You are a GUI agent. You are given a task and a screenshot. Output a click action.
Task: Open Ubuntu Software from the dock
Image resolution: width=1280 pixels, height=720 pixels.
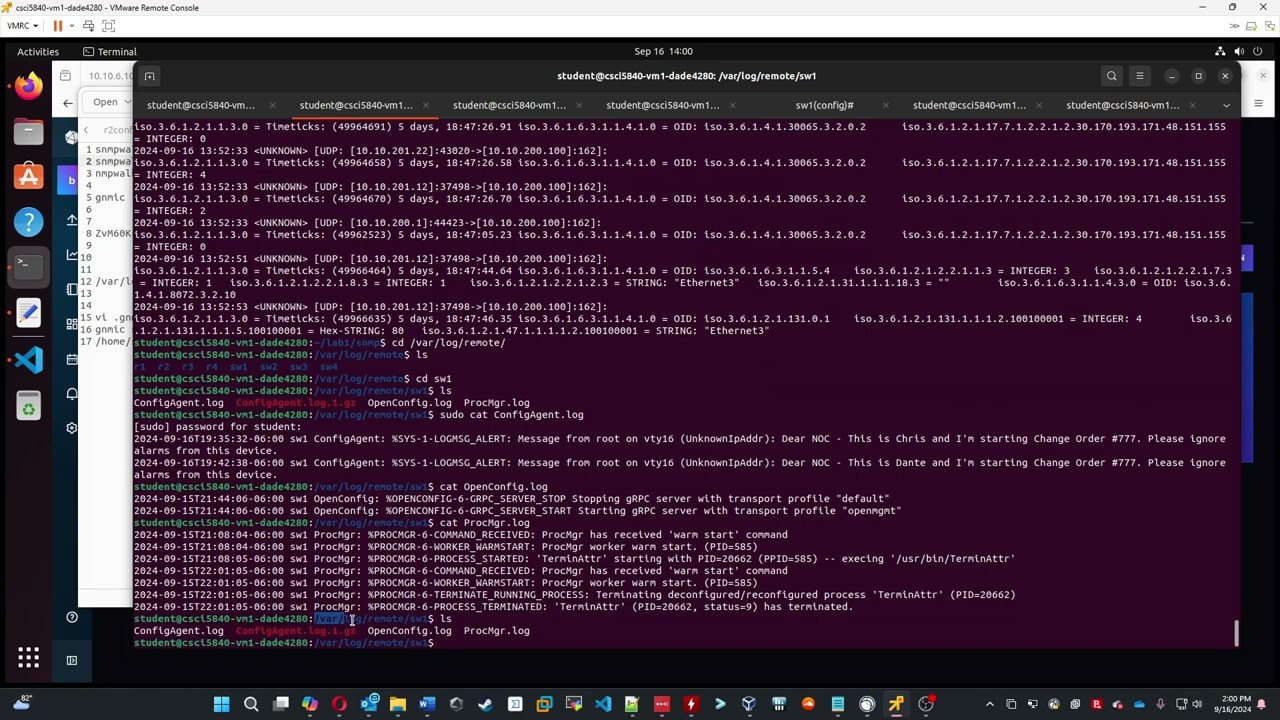[28, 177]
